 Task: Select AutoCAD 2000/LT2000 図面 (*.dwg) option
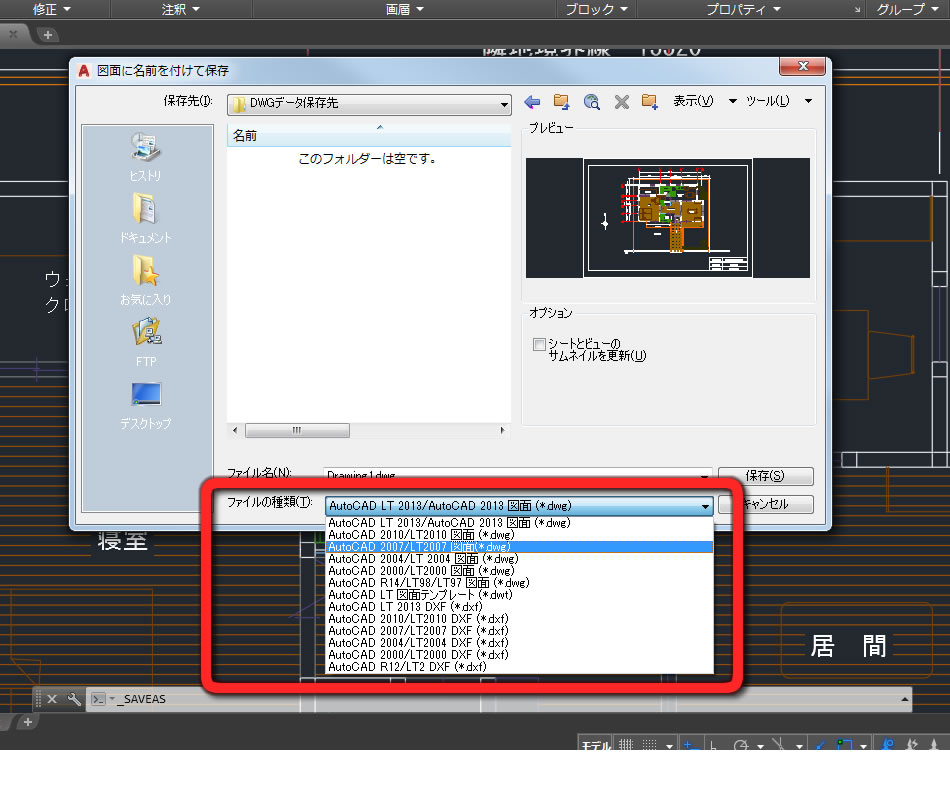pyautogui.click(x=519, y=571)
